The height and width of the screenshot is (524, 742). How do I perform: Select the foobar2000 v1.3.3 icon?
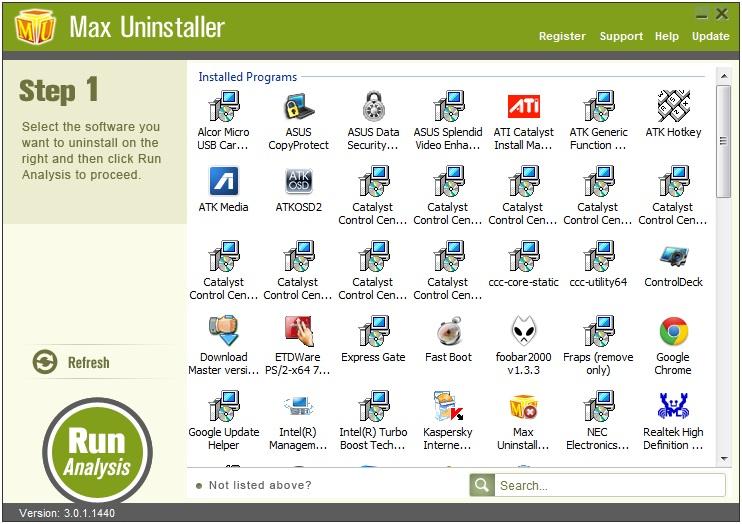pyautogui.click(x=523, y=331)
